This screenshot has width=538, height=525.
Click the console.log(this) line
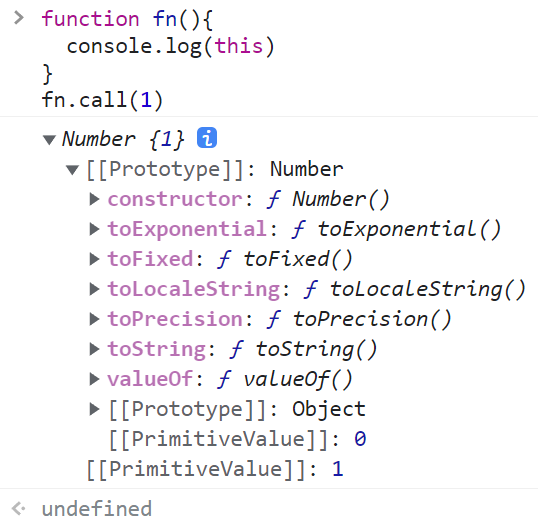point(171,47)
